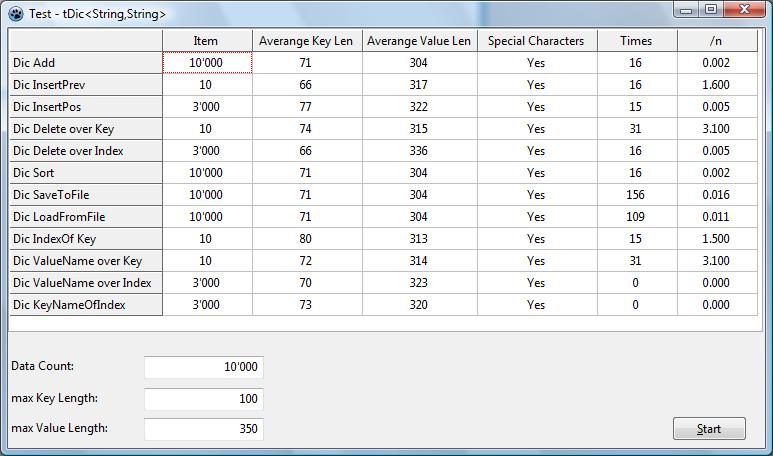Click the max Value Length field
The height and width of the screenshot is (456, 773).
pos(204,429)
